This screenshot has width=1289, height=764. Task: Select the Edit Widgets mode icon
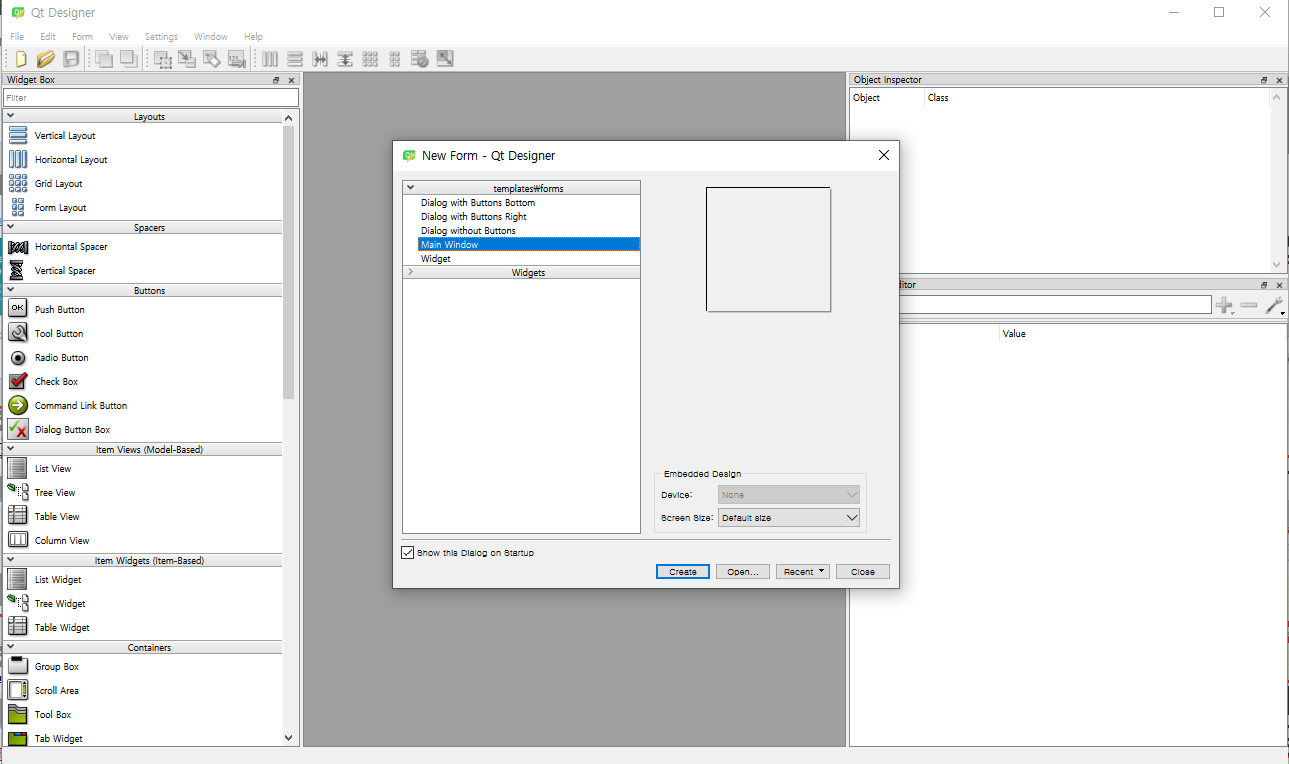162,59
